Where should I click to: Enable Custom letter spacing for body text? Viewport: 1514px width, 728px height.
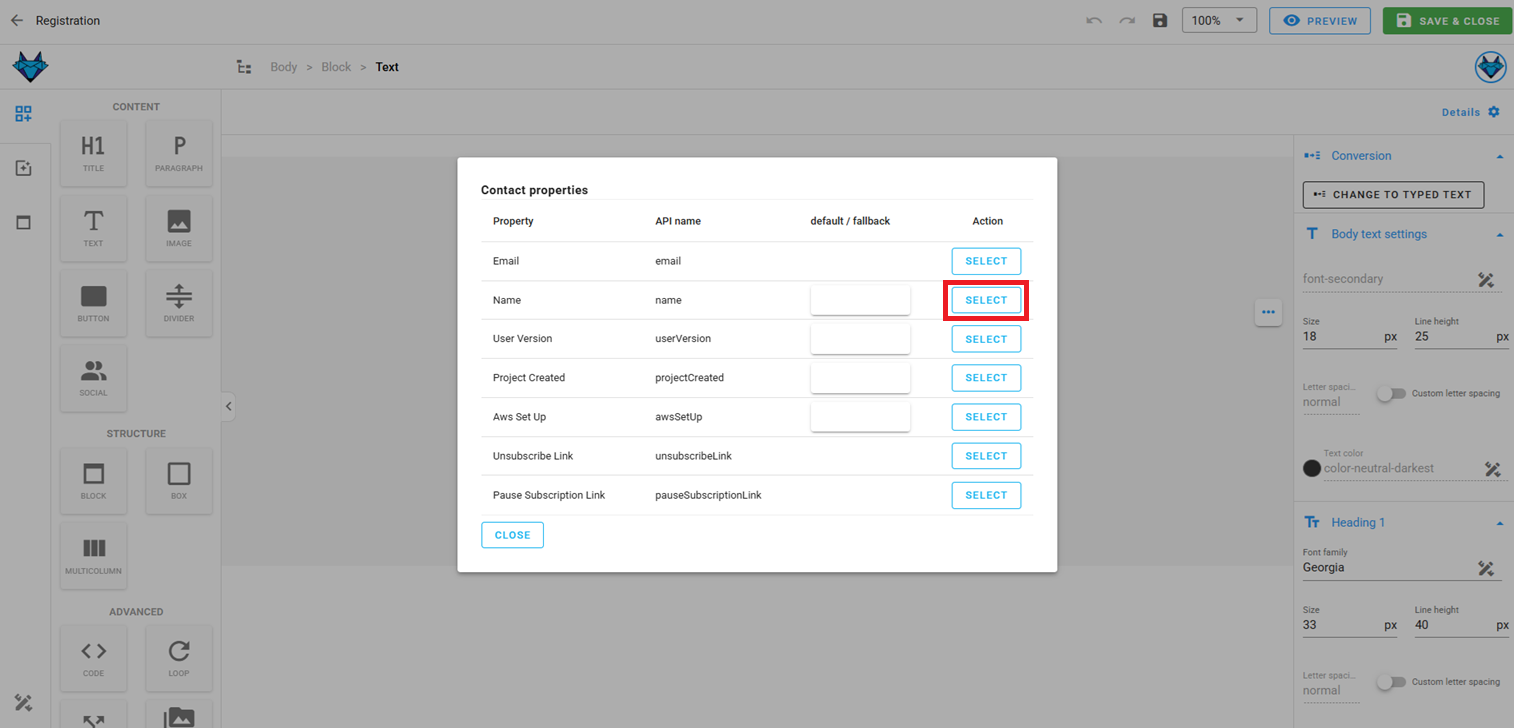[1392, 394]
